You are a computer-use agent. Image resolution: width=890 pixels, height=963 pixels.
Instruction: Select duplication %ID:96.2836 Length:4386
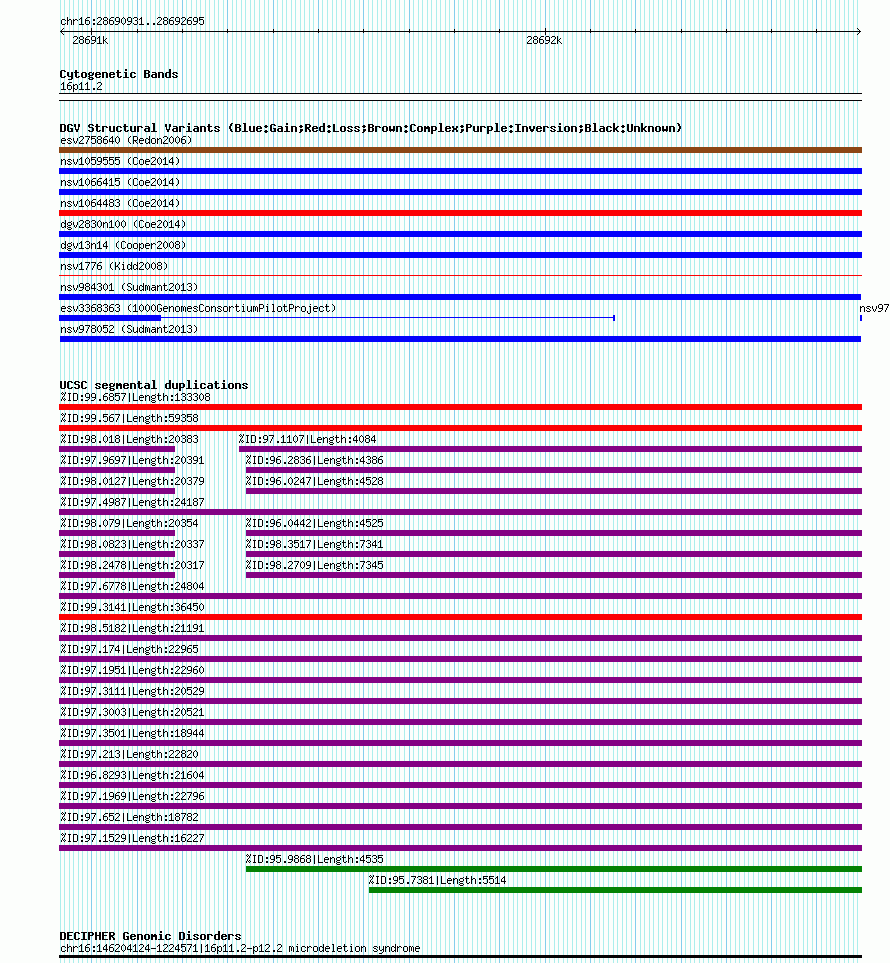314,459
